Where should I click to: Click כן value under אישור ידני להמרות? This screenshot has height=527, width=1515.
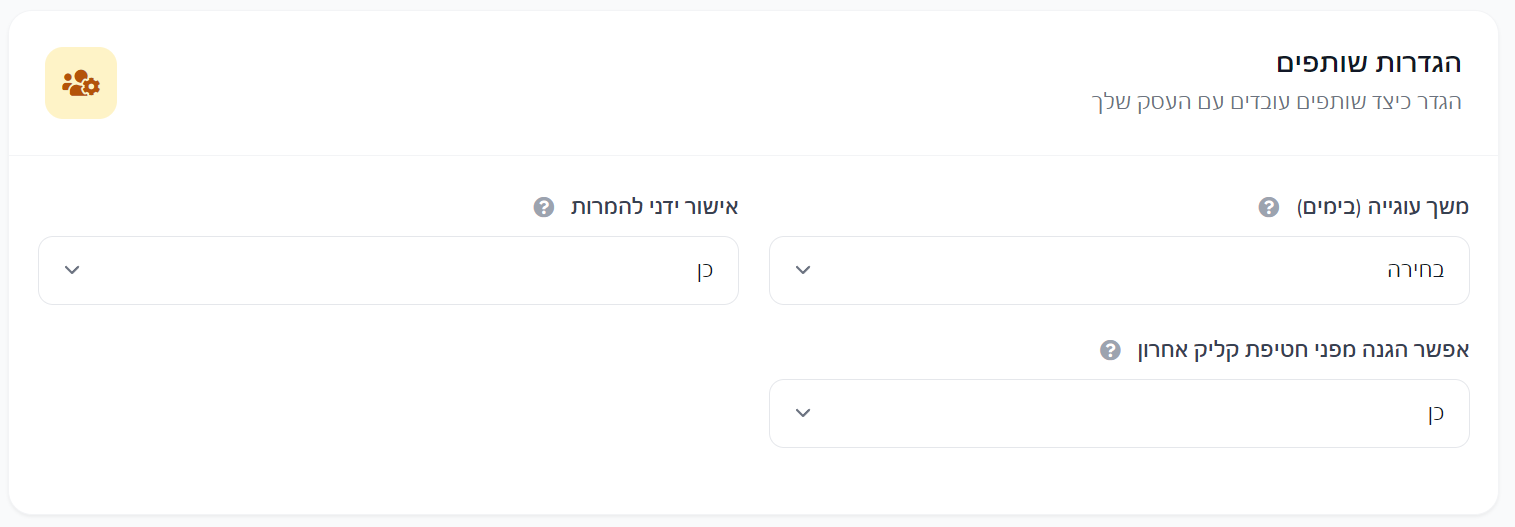click(x=705, y=270)
